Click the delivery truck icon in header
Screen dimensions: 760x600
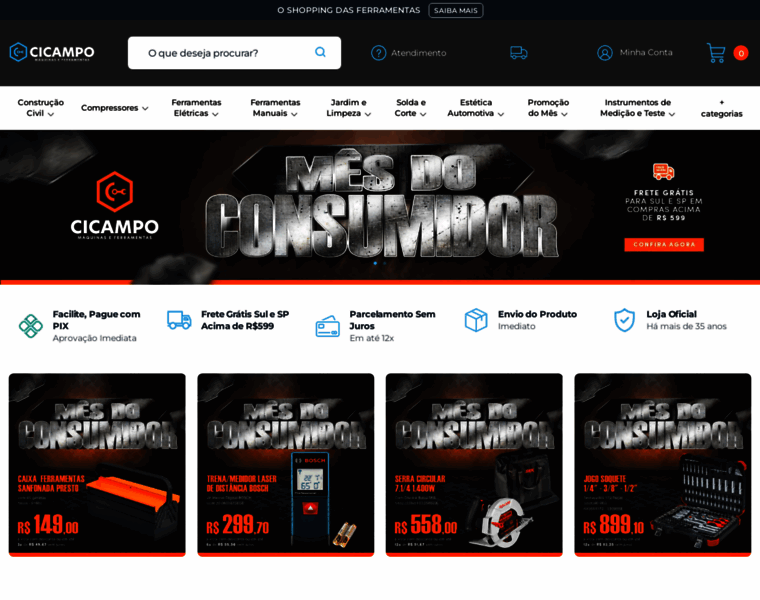(x=518, y=52)
